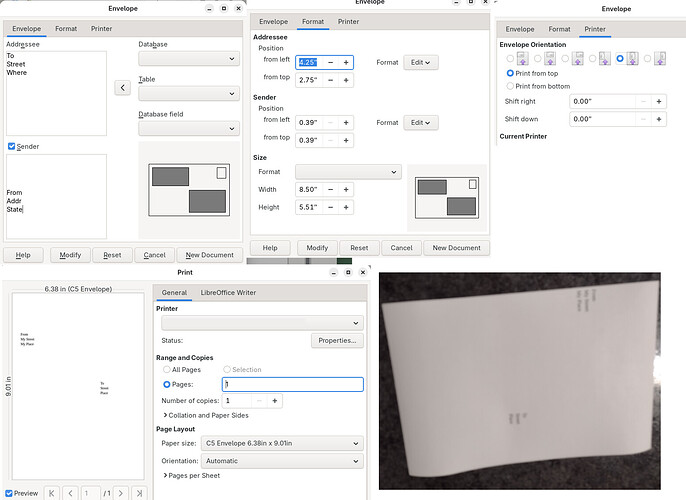The height and width of the screenshot is (500, 686).
Task: Uncheck the Sender checkbox
Action: (x=12, y=146)
